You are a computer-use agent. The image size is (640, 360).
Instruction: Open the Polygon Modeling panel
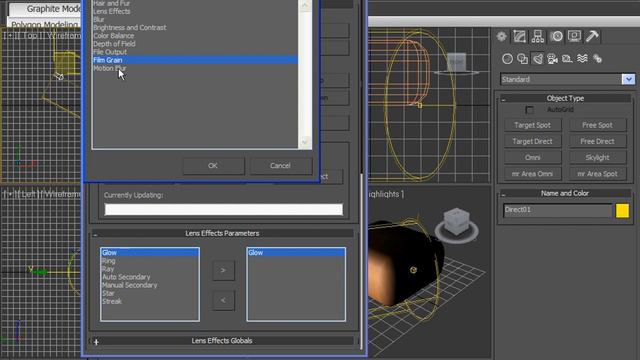tap(44, 24)
